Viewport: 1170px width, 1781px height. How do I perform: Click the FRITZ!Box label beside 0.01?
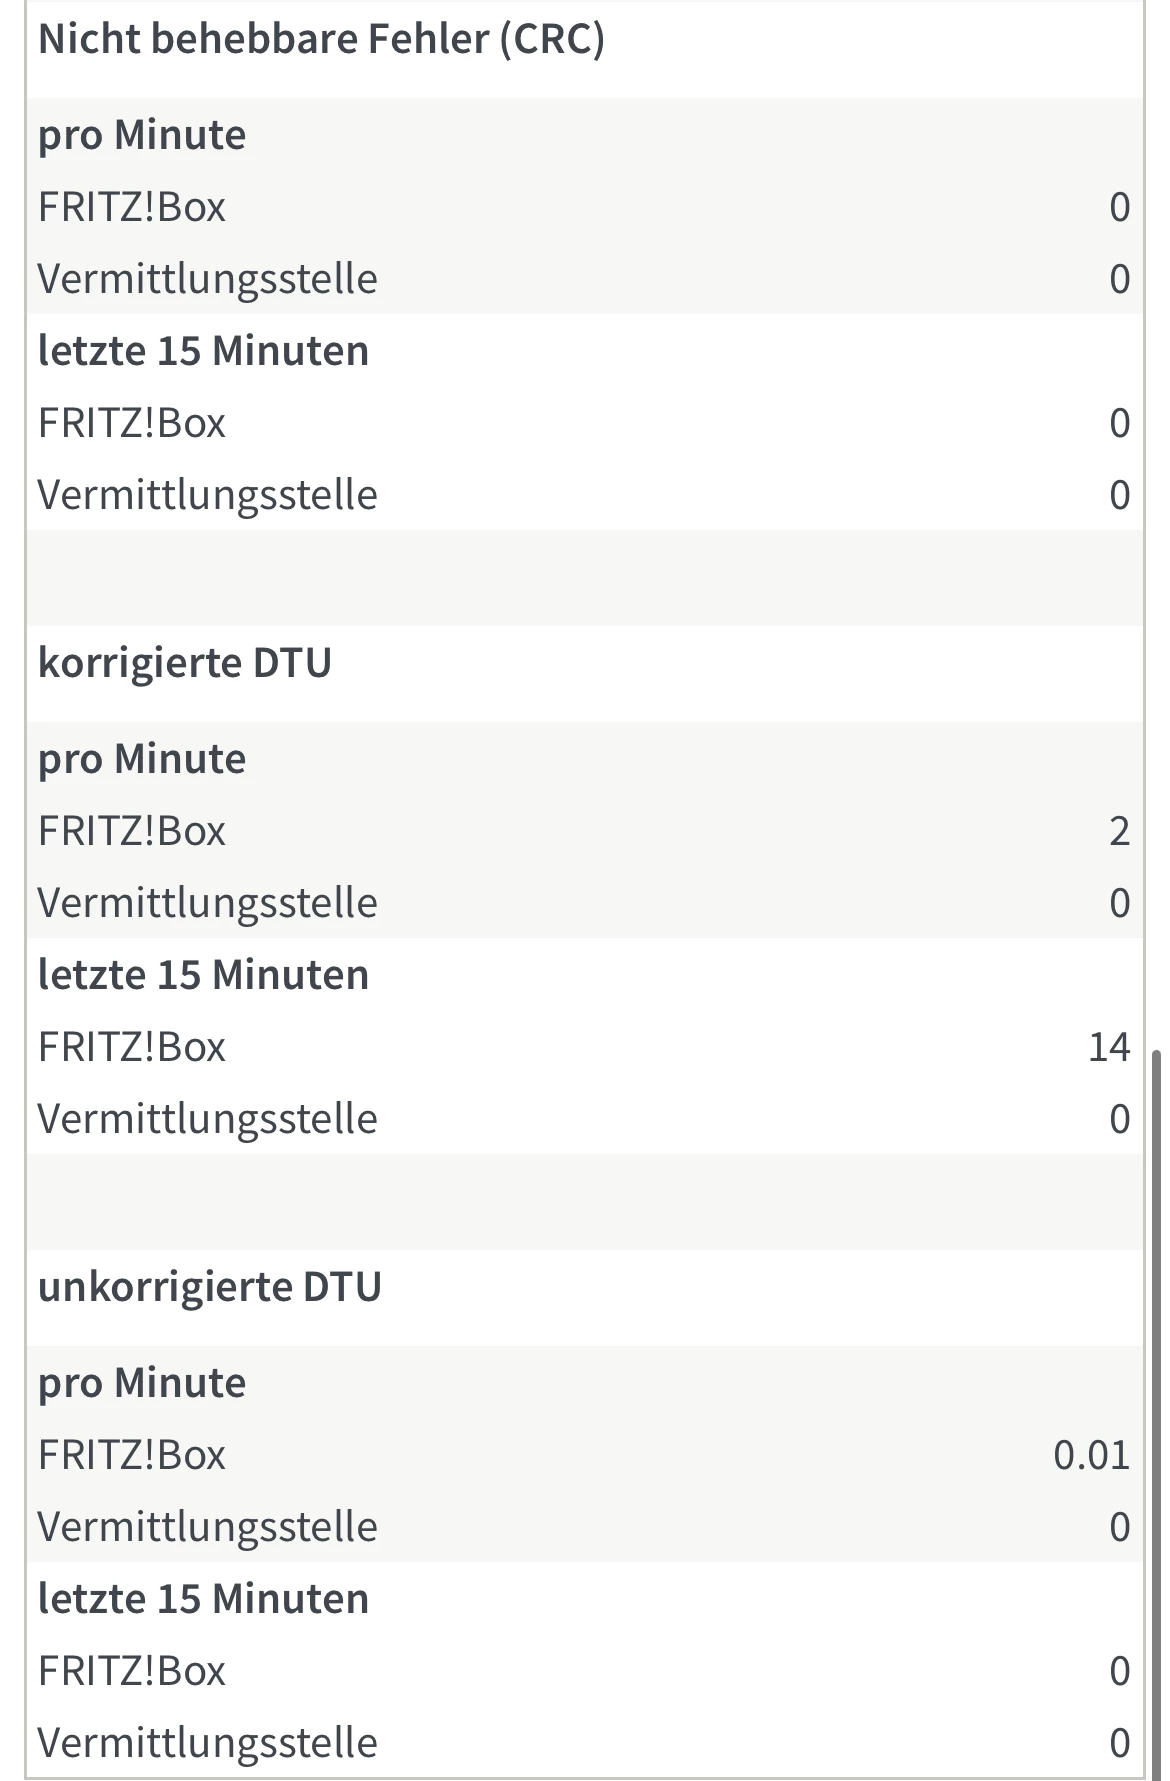pyautogui.click(x=132, y=1455)
